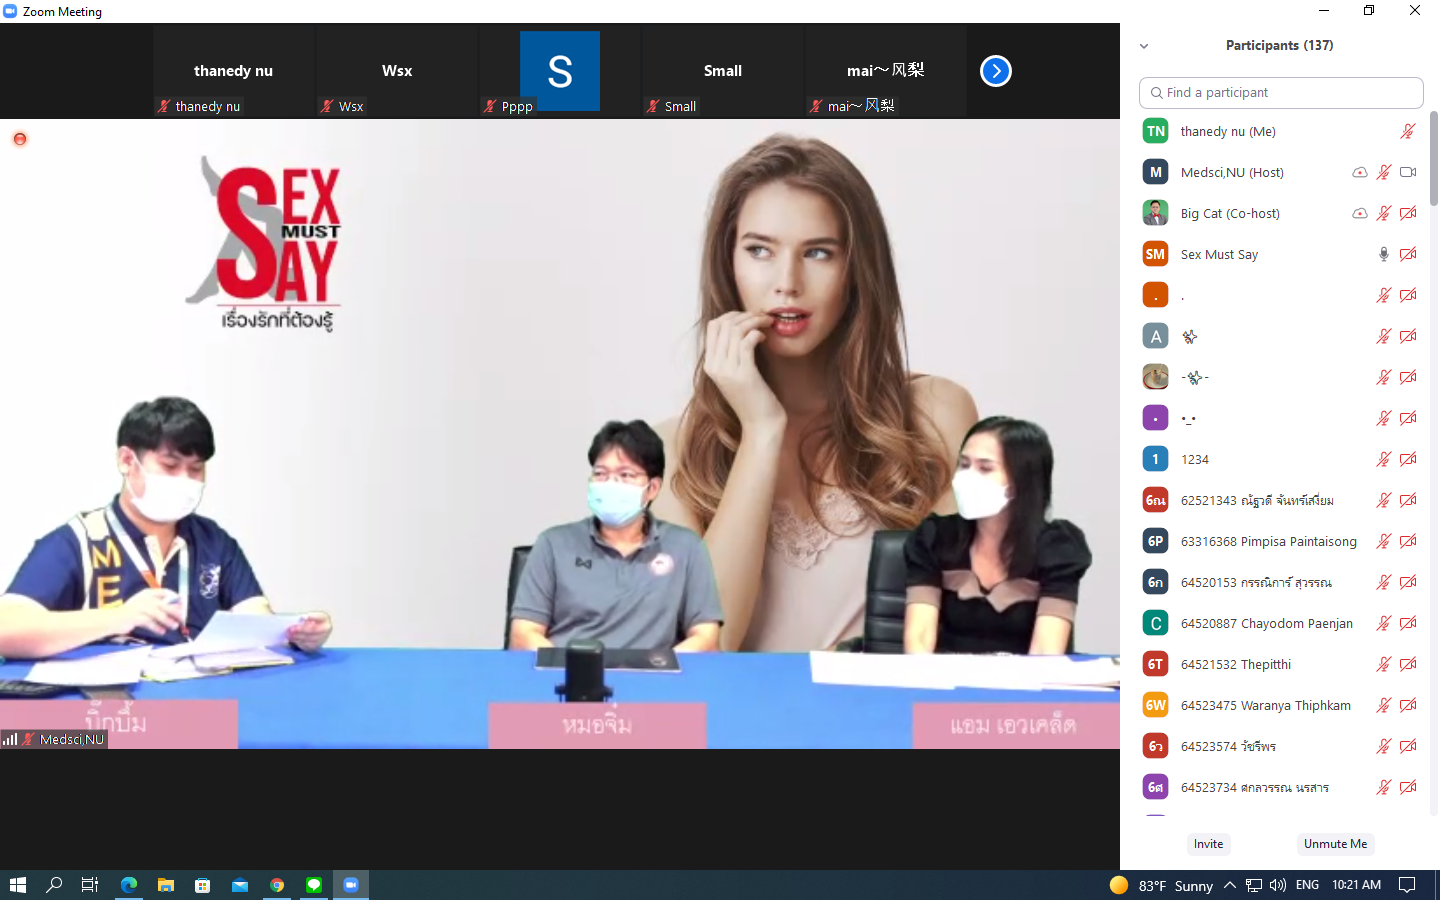Click the Participants (137) title

[1279, 46]
